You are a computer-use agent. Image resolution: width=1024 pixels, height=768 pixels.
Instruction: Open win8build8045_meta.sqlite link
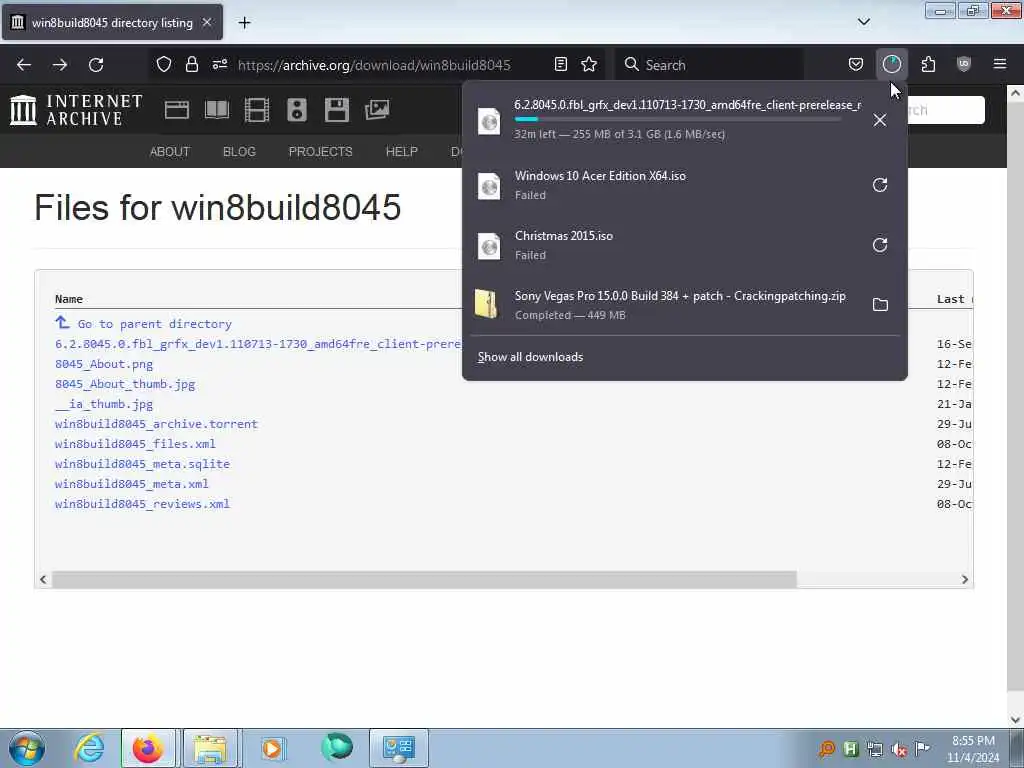[142, 464]
